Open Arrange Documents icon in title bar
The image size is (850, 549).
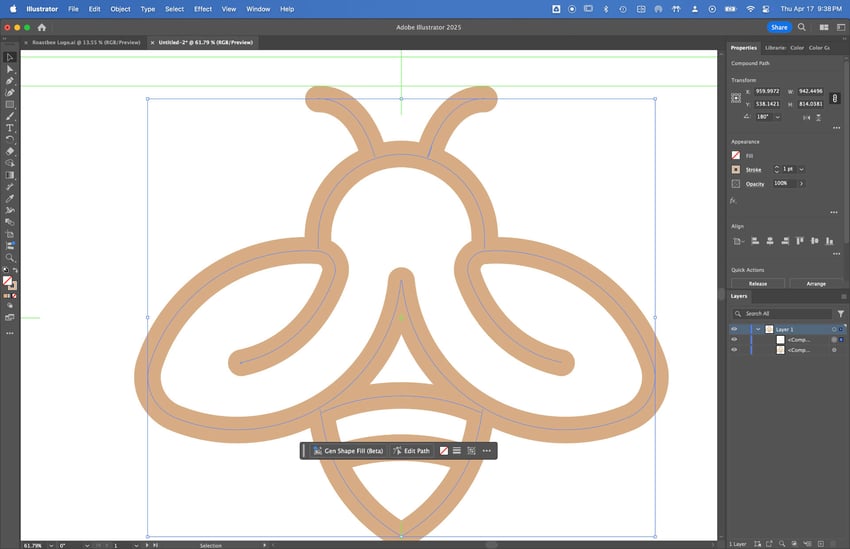824,27
